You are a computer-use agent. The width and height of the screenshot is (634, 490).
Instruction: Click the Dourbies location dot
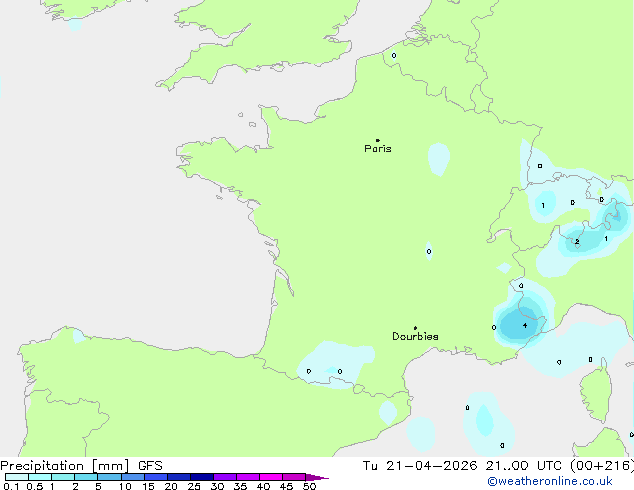coord(415,328)
